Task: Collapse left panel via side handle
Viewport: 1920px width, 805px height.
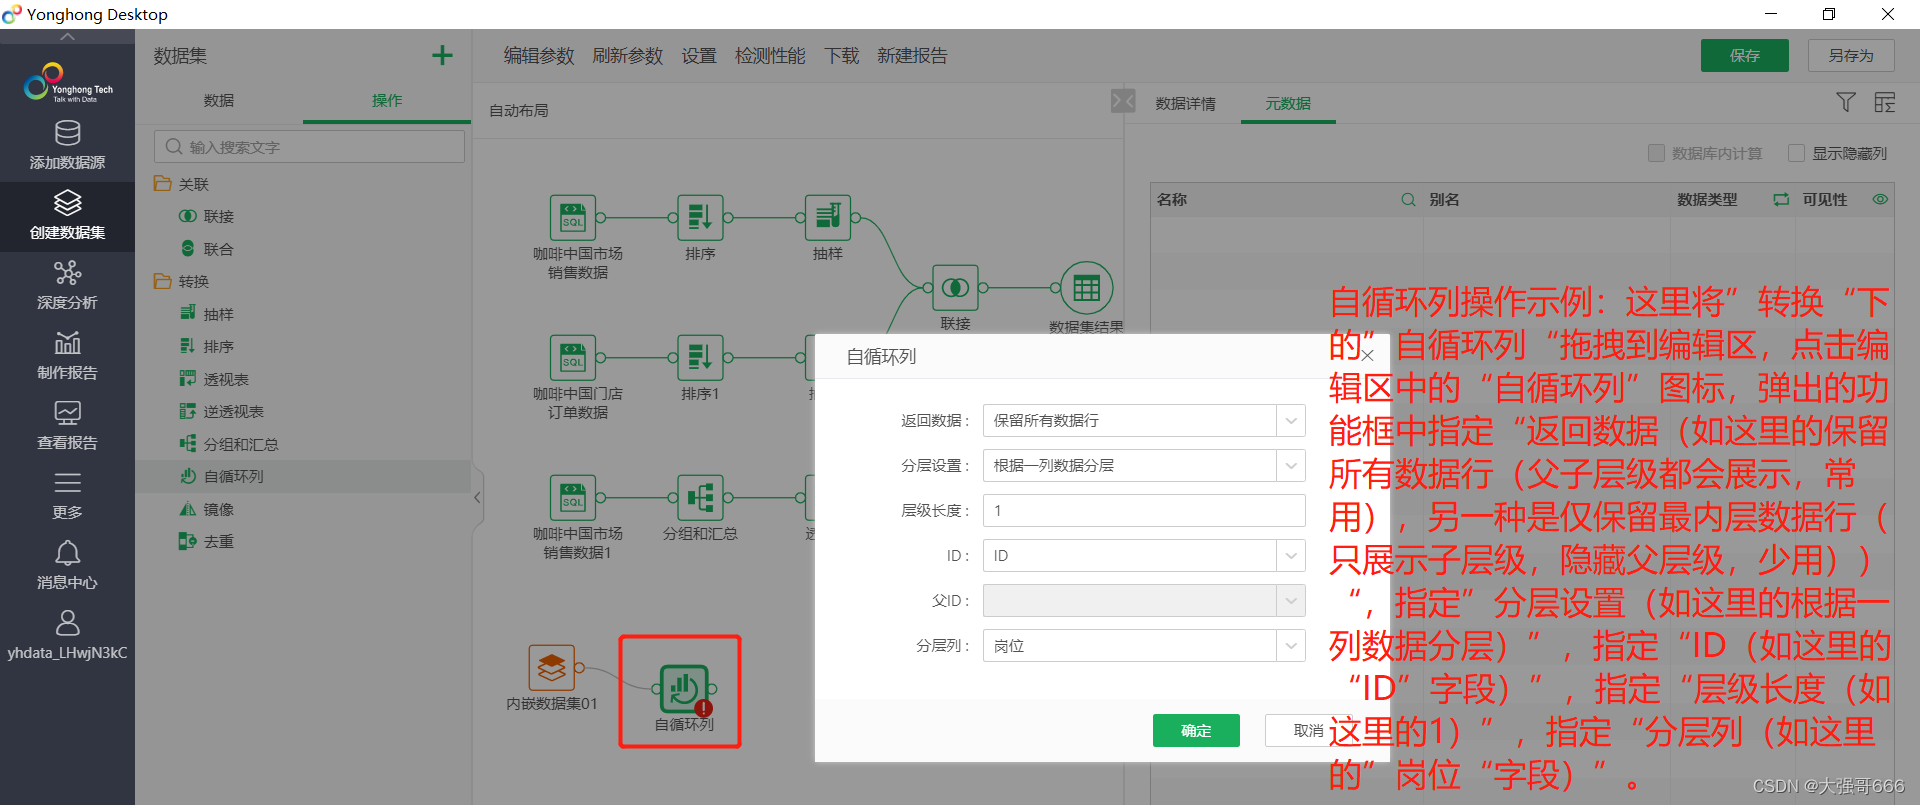Action: point(477,497)
